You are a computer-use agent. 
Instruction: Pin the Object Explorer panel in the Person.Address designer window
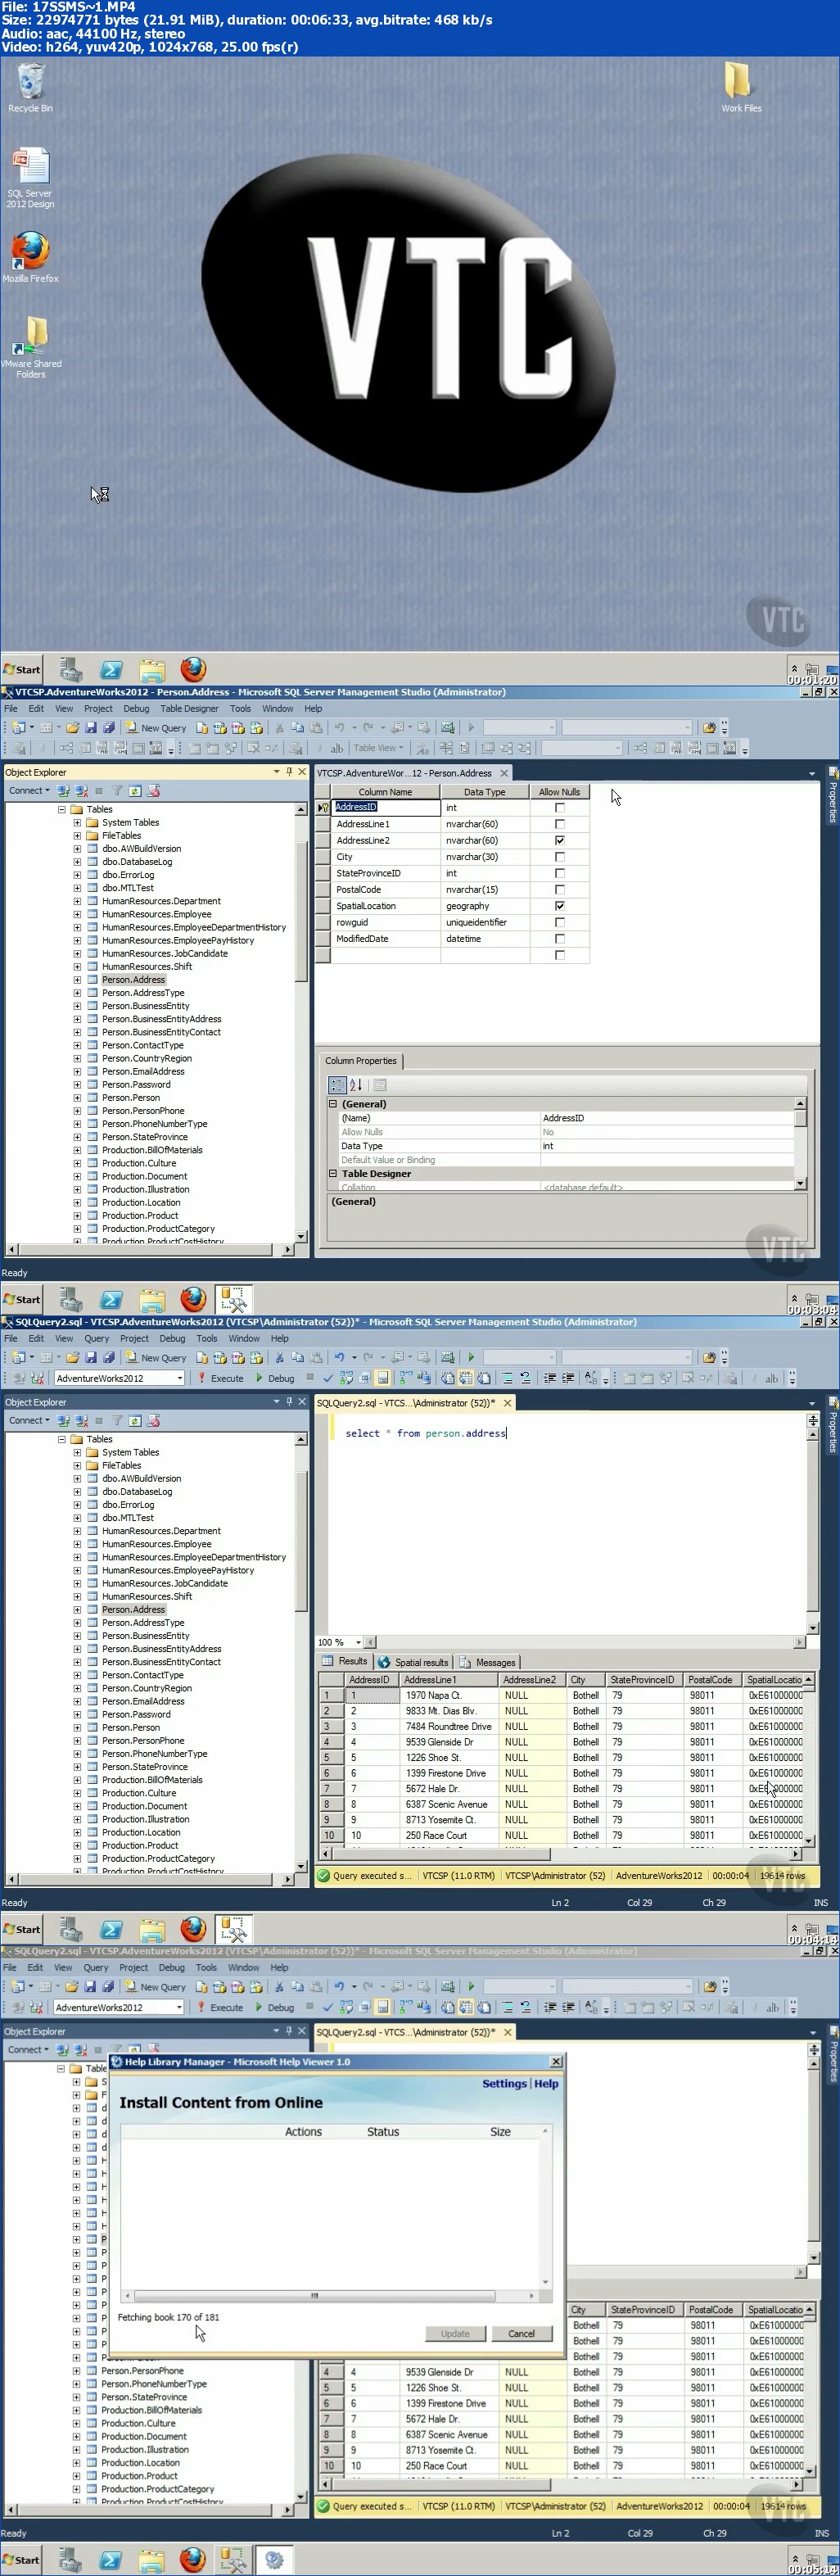[x=289, y=771]
